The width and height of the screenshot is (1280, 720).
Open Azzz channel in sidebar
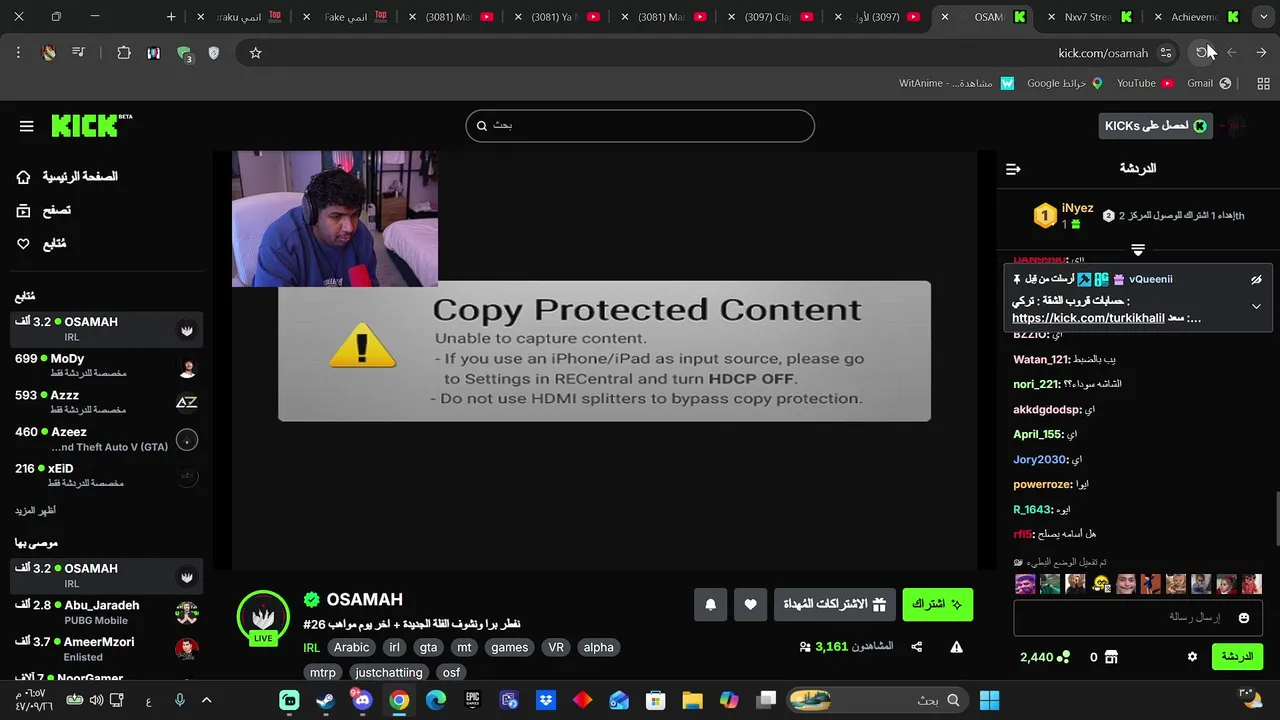pyautogui.click(x=106, y=402)
